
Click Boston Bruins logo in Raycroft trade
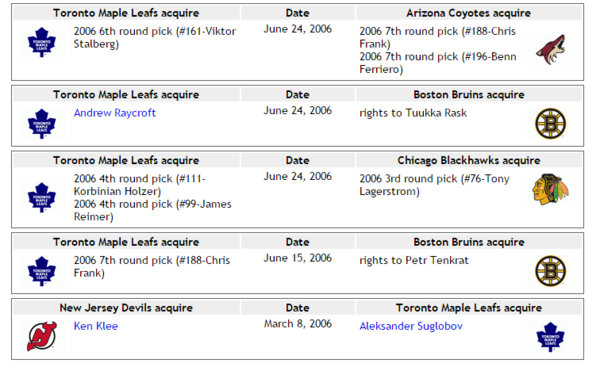(550, 124)
